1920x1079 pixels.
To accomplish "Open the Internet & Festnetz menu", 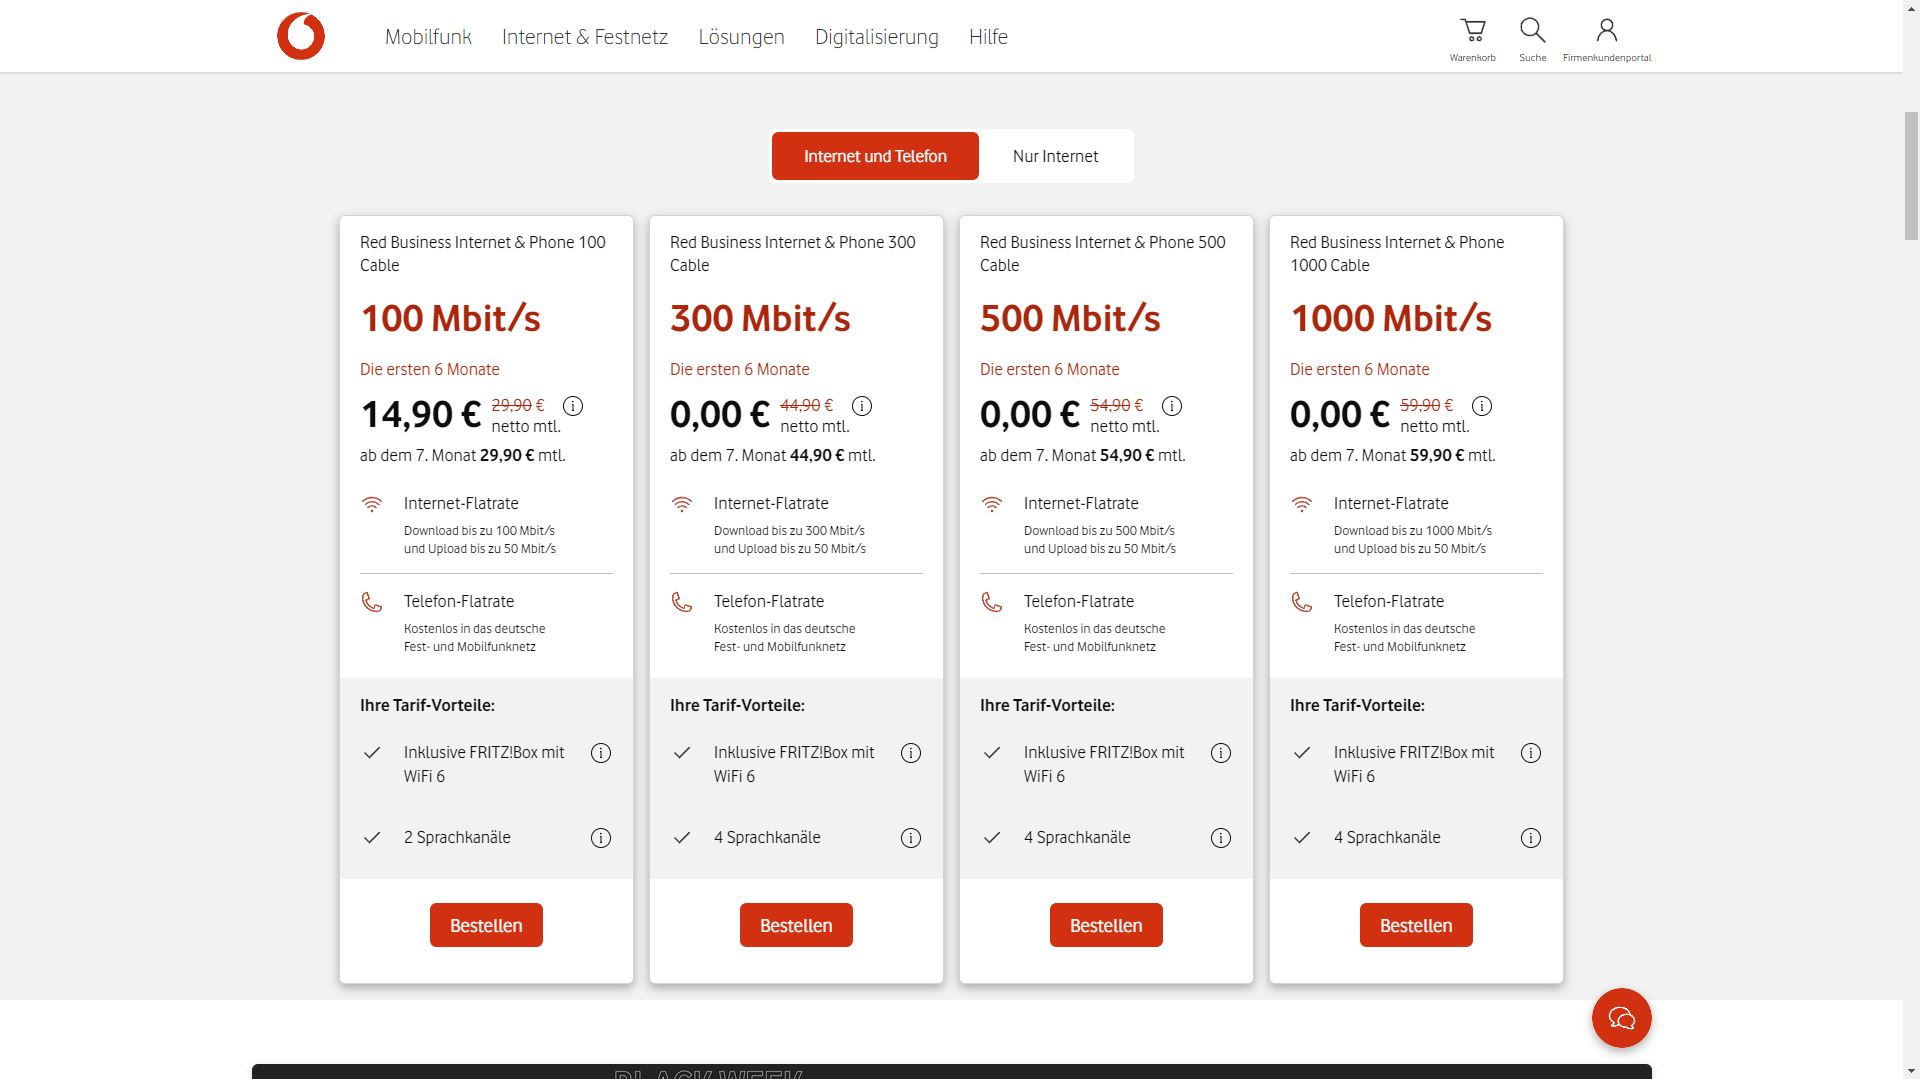I will pos(585,37).
